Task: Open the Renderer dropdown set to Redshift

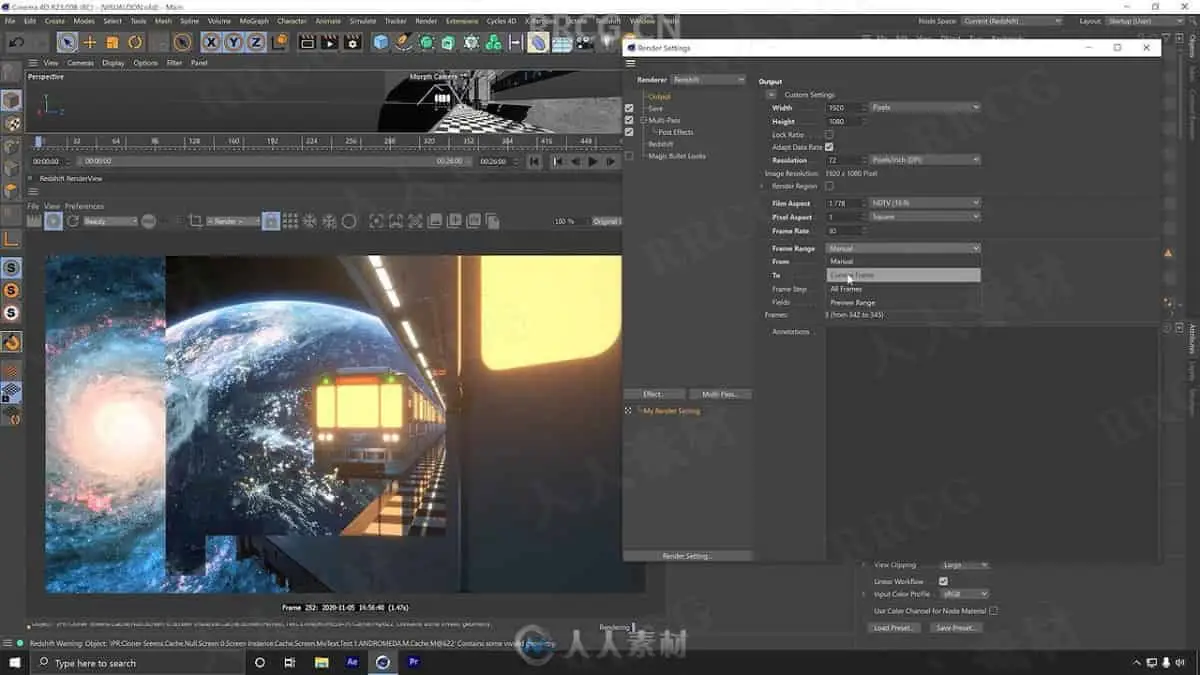Action: point(708,80)
